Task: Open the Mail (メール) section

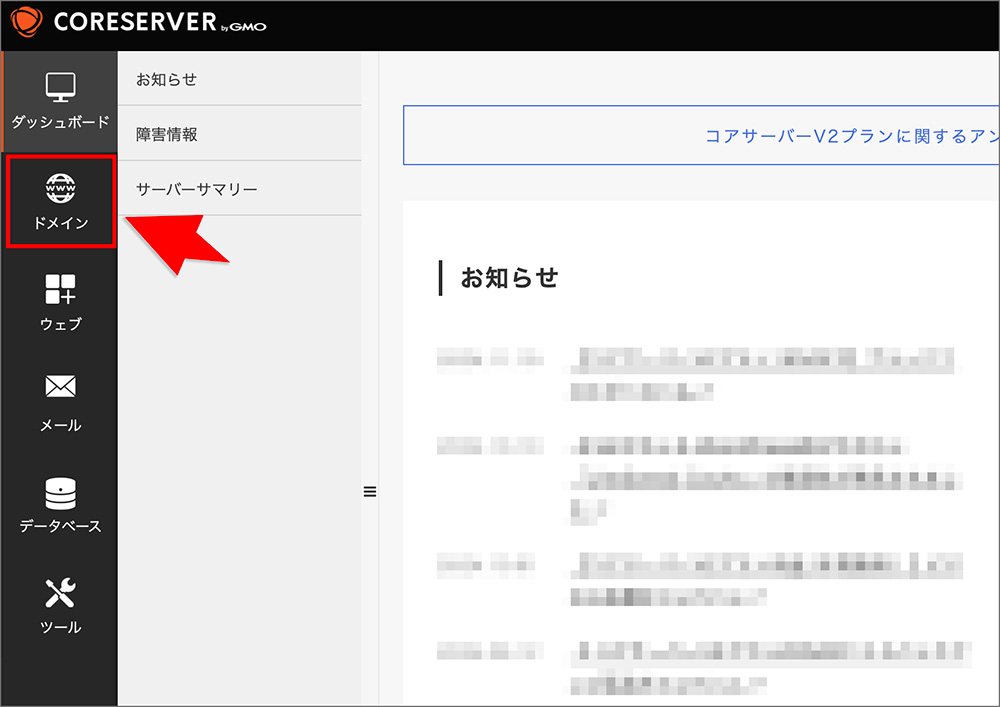Action: 60,404
